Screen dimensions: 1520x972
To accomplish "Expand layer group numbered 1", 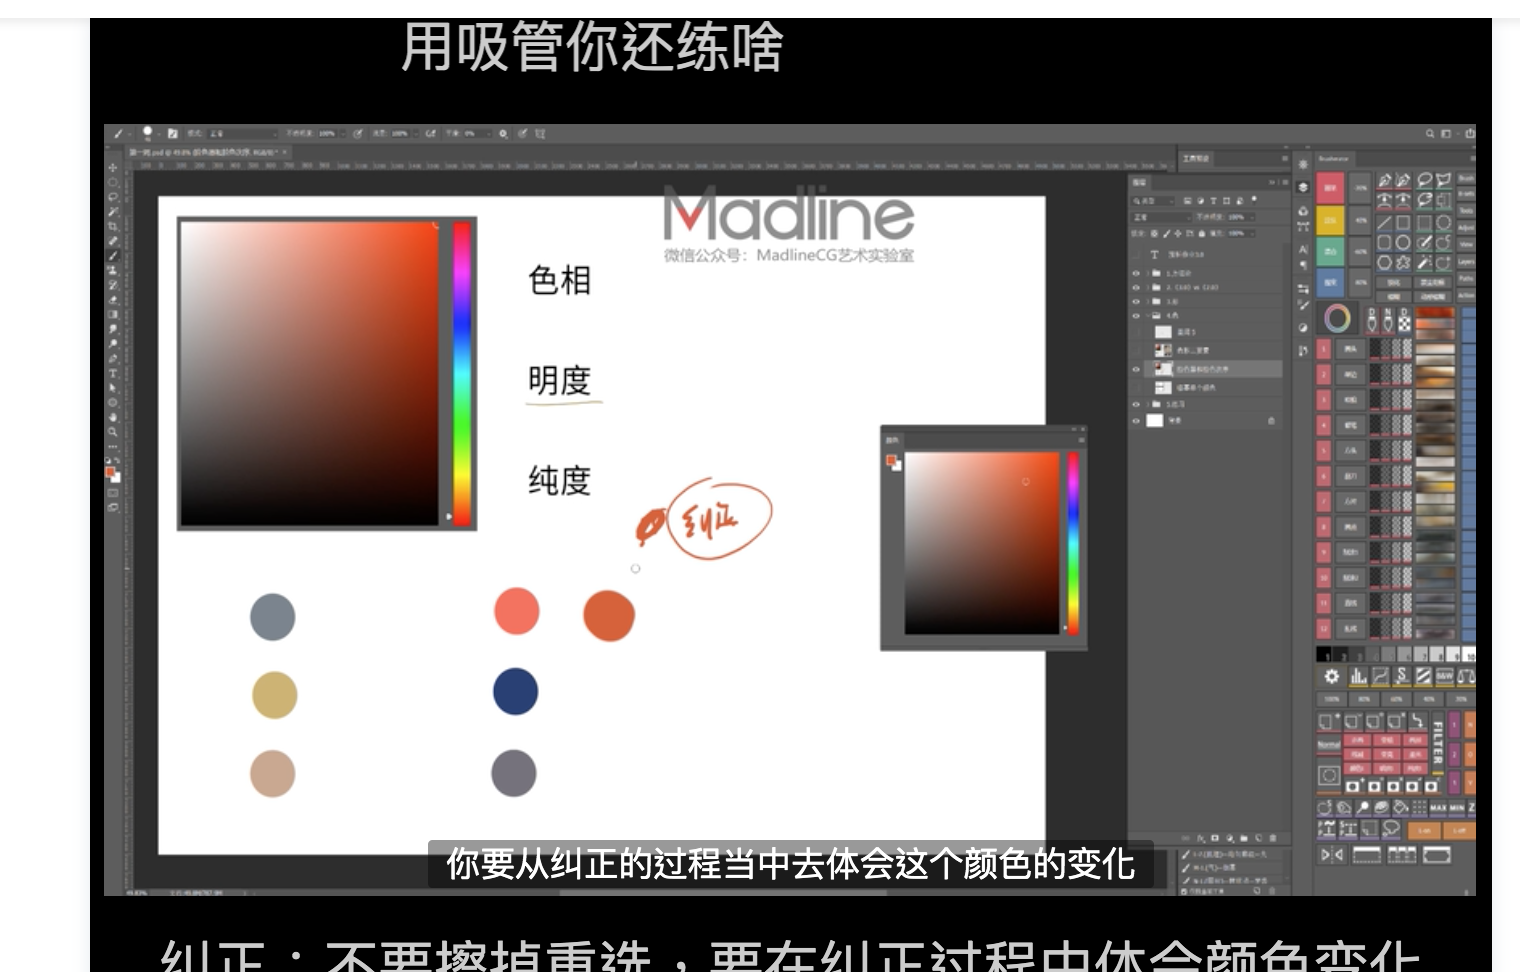I will [1147, 273].
